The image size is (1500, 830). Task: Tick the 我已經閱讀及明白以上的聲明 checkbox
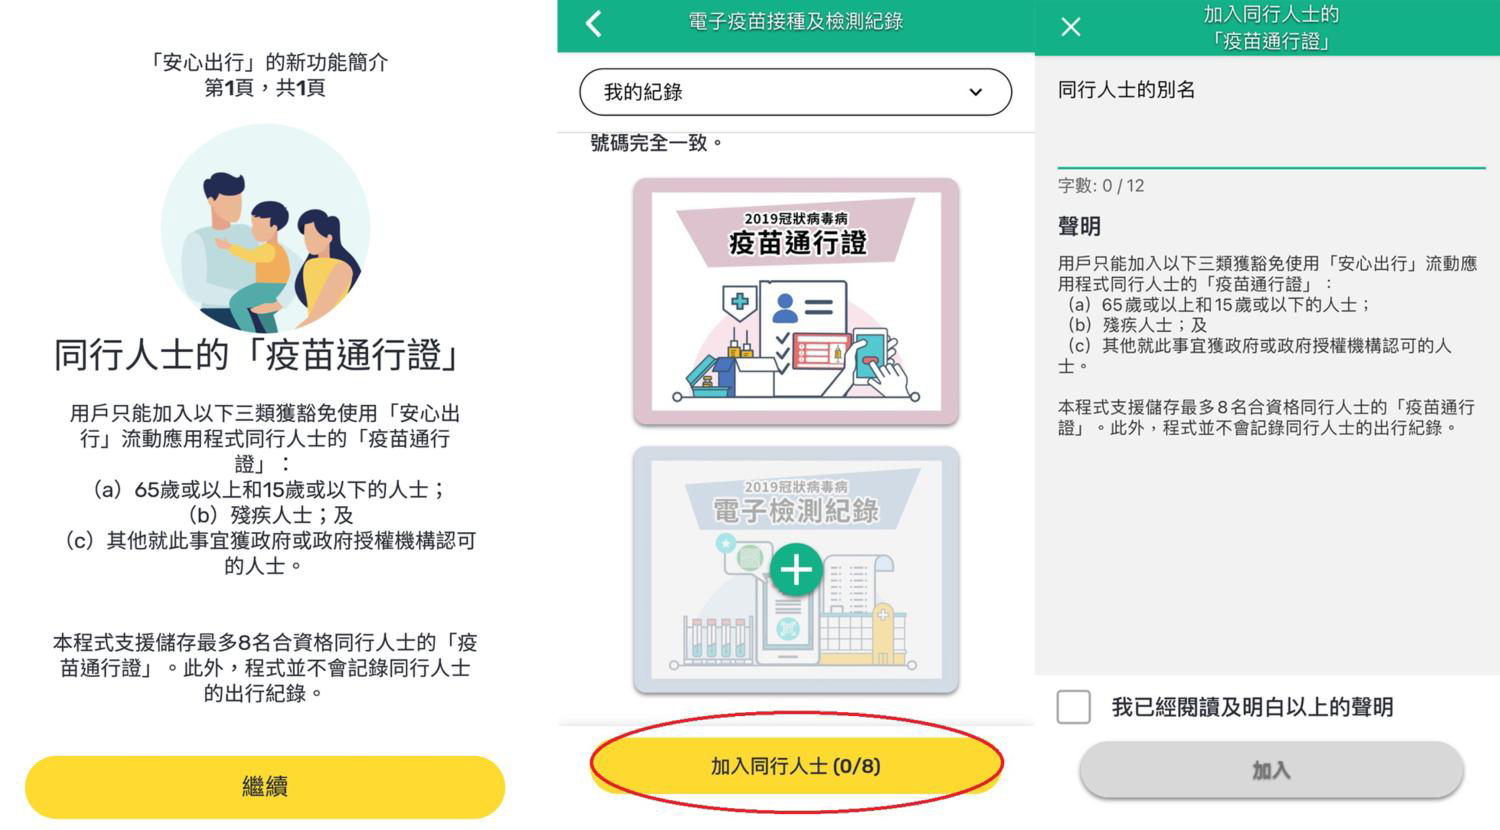1074,707
